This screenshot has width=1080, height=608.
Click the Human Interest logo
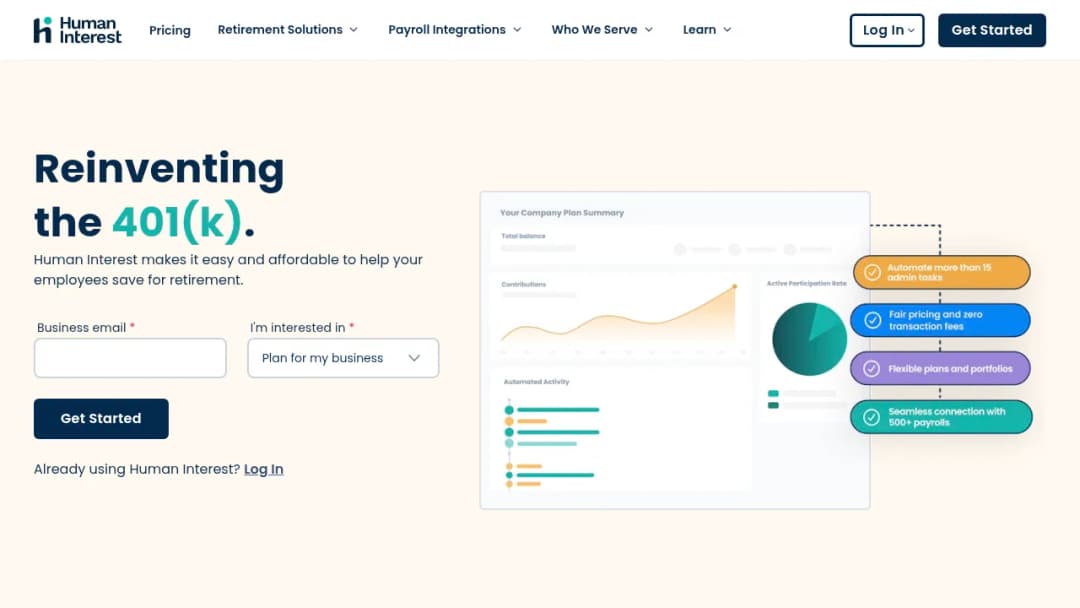click(x=77, y=30)
